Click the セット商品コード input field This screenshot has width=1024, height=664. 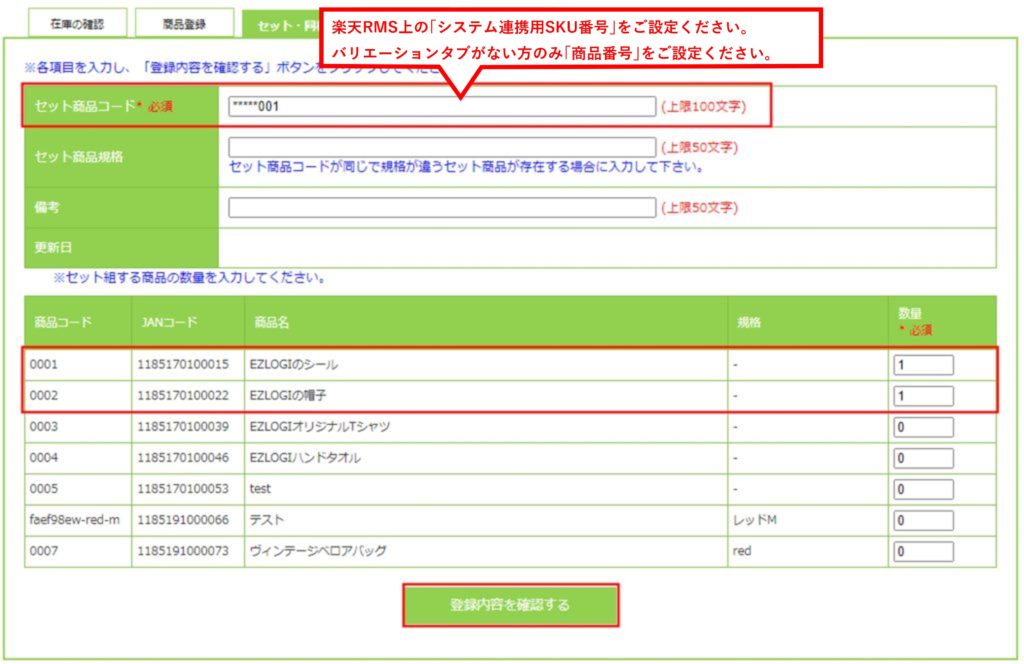(442, 107)
